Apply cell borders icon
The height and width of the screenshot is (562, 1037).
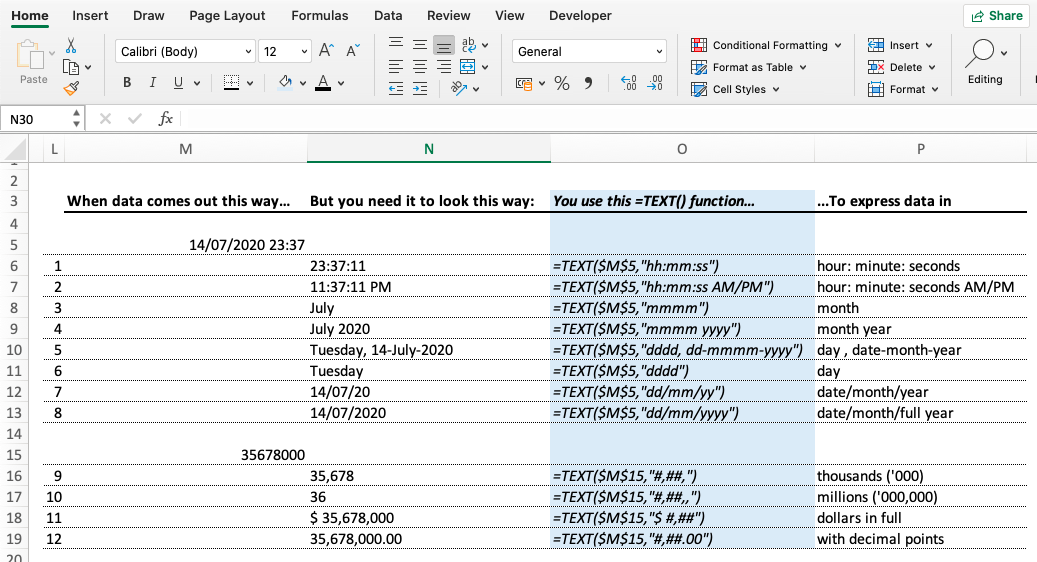pyautogui.click(x=231, y=83)
